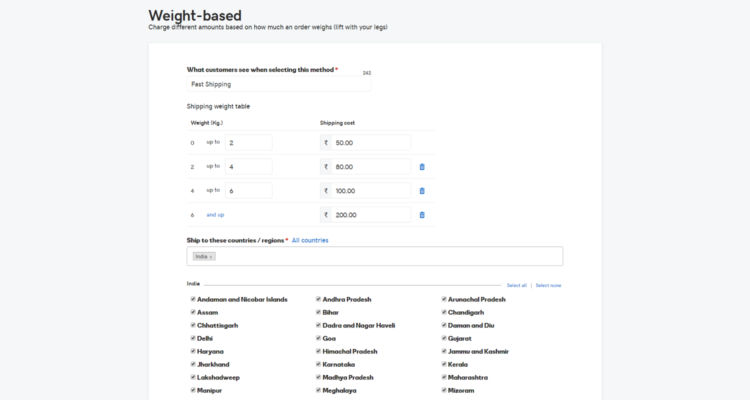Toggle the Himachal Pradesh checkbox
Screen dimensions: 750x400
[x=318, y=351]
